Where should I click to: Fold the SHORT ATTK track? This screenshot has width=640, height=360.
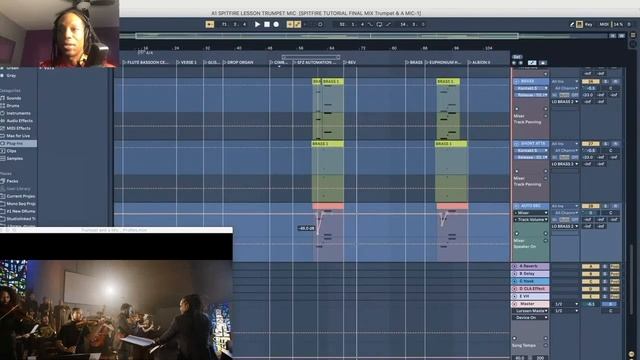tap(516, 144)
